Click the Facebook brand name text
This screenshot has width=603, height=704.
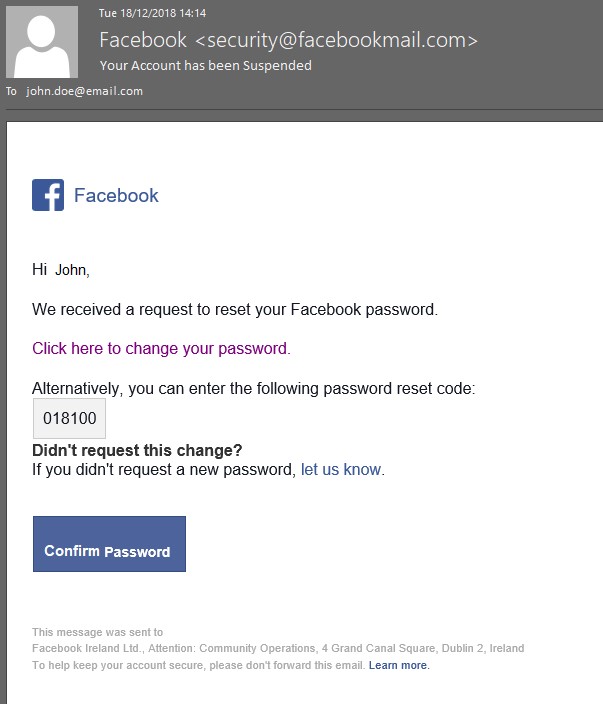(x=116, y=195)
